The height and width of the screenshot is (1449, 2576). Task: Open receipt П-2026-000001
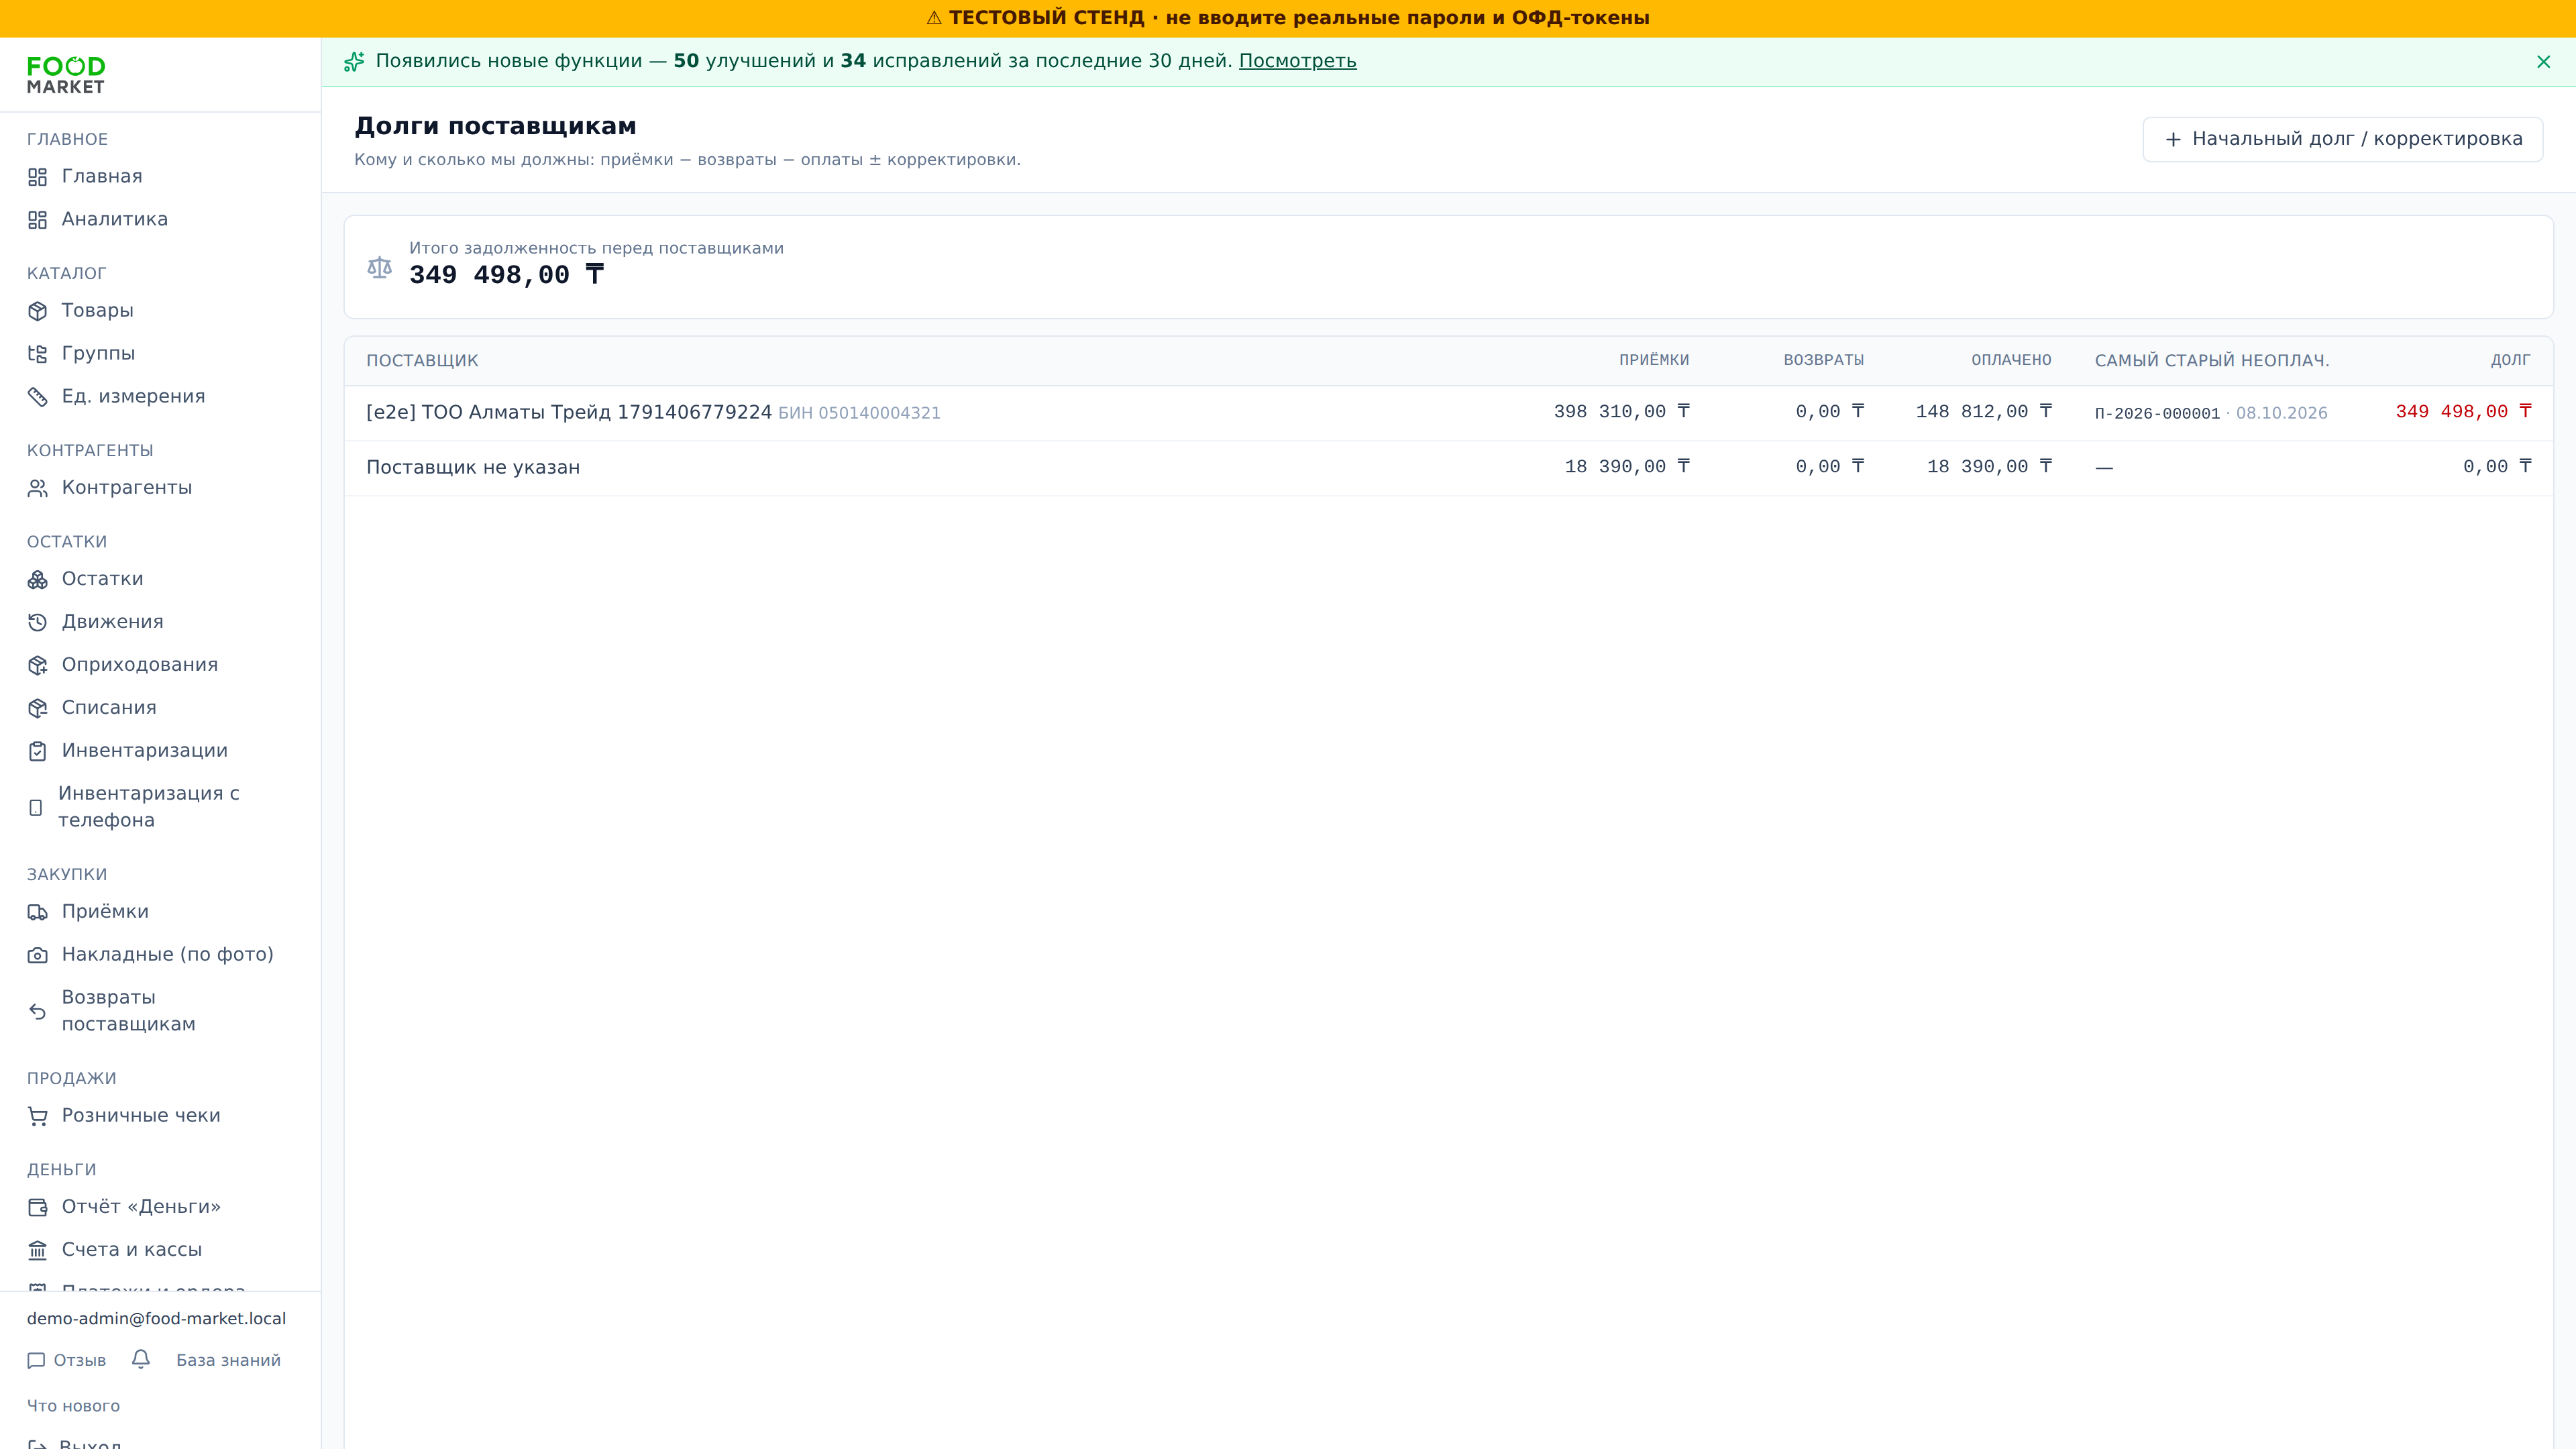point(2157,413)
